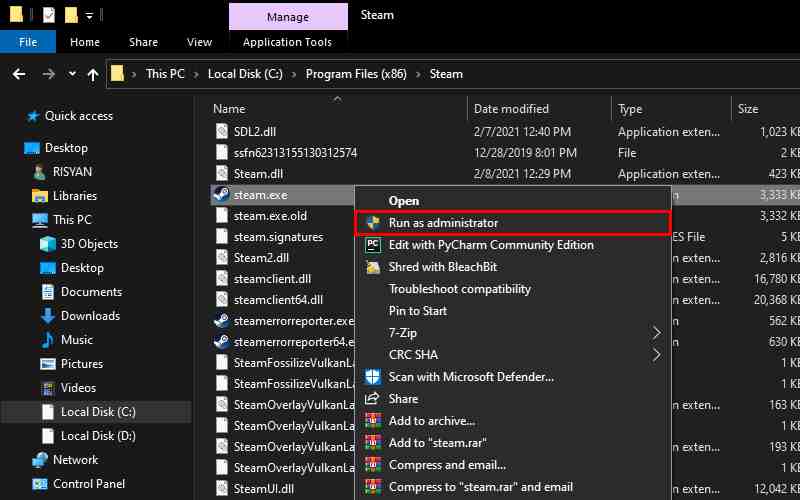Click Program Files (x86) in address bar

pyautogui.click(x=356, y=74)
